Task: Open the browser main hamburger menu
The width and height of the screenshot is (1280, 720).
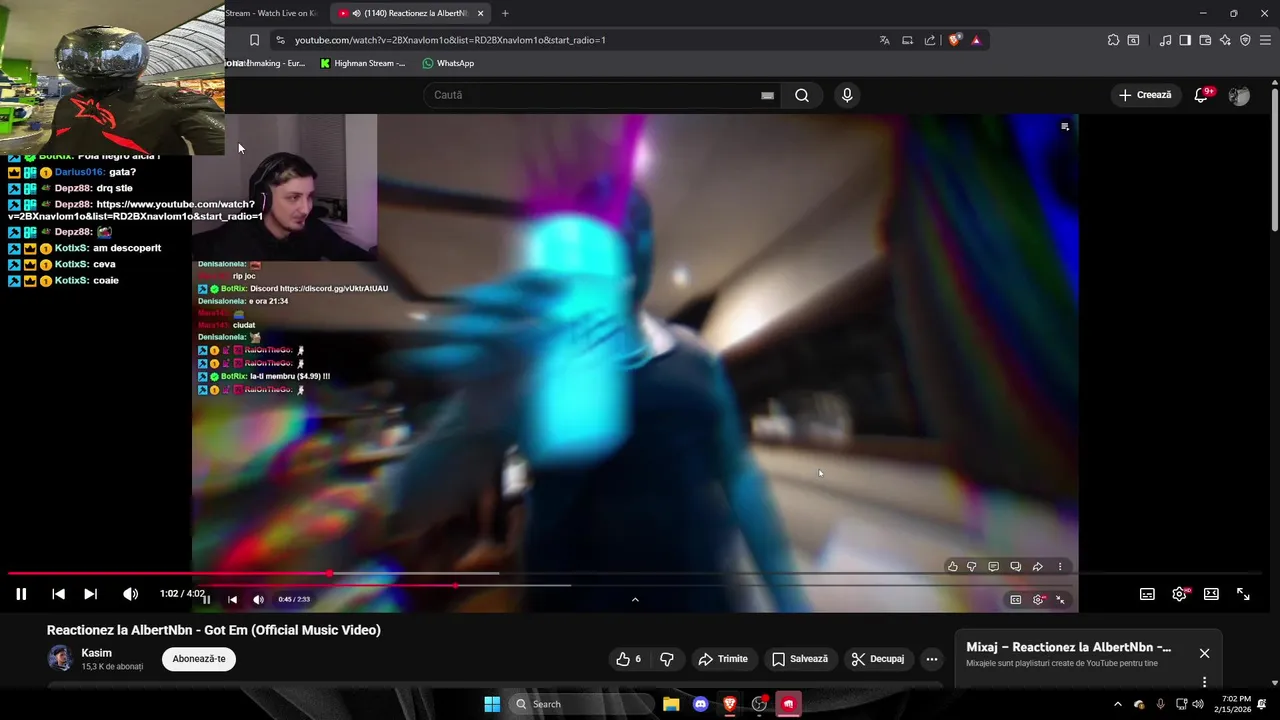Action: [1265, 40]
